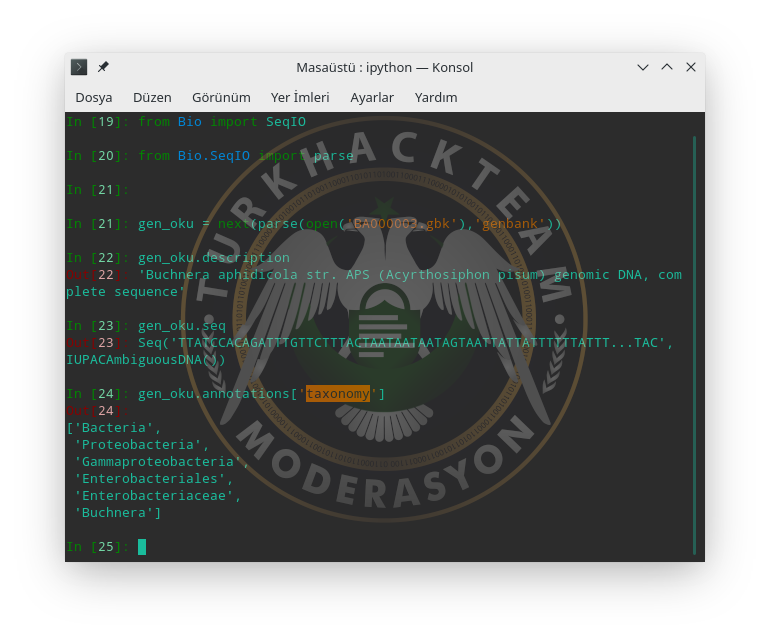Click 'from Bio.SeqIO import parse' line
The width and height of the screenshot is (770, 639).
[x=246, y=156]
